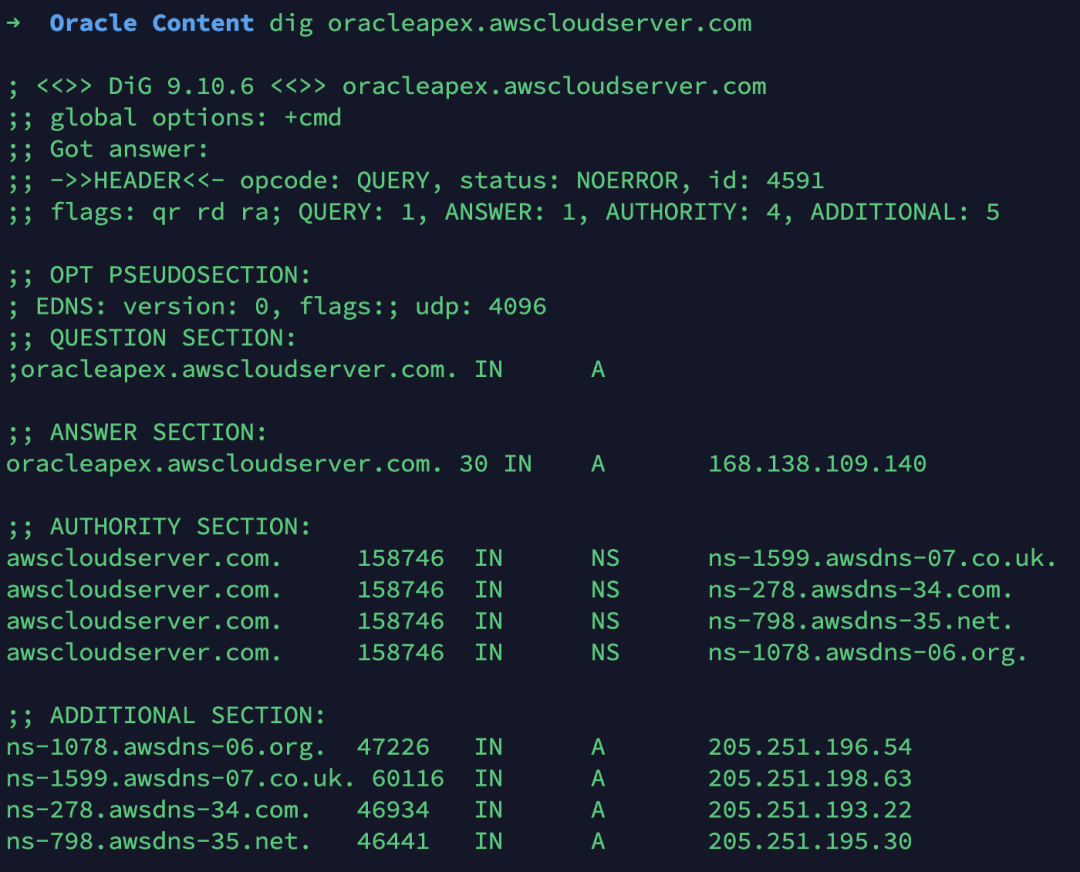Click the 'QUESTION SECTION' heading
The width and height of the screenshot is (1080, 872).
tap(173, 338)
